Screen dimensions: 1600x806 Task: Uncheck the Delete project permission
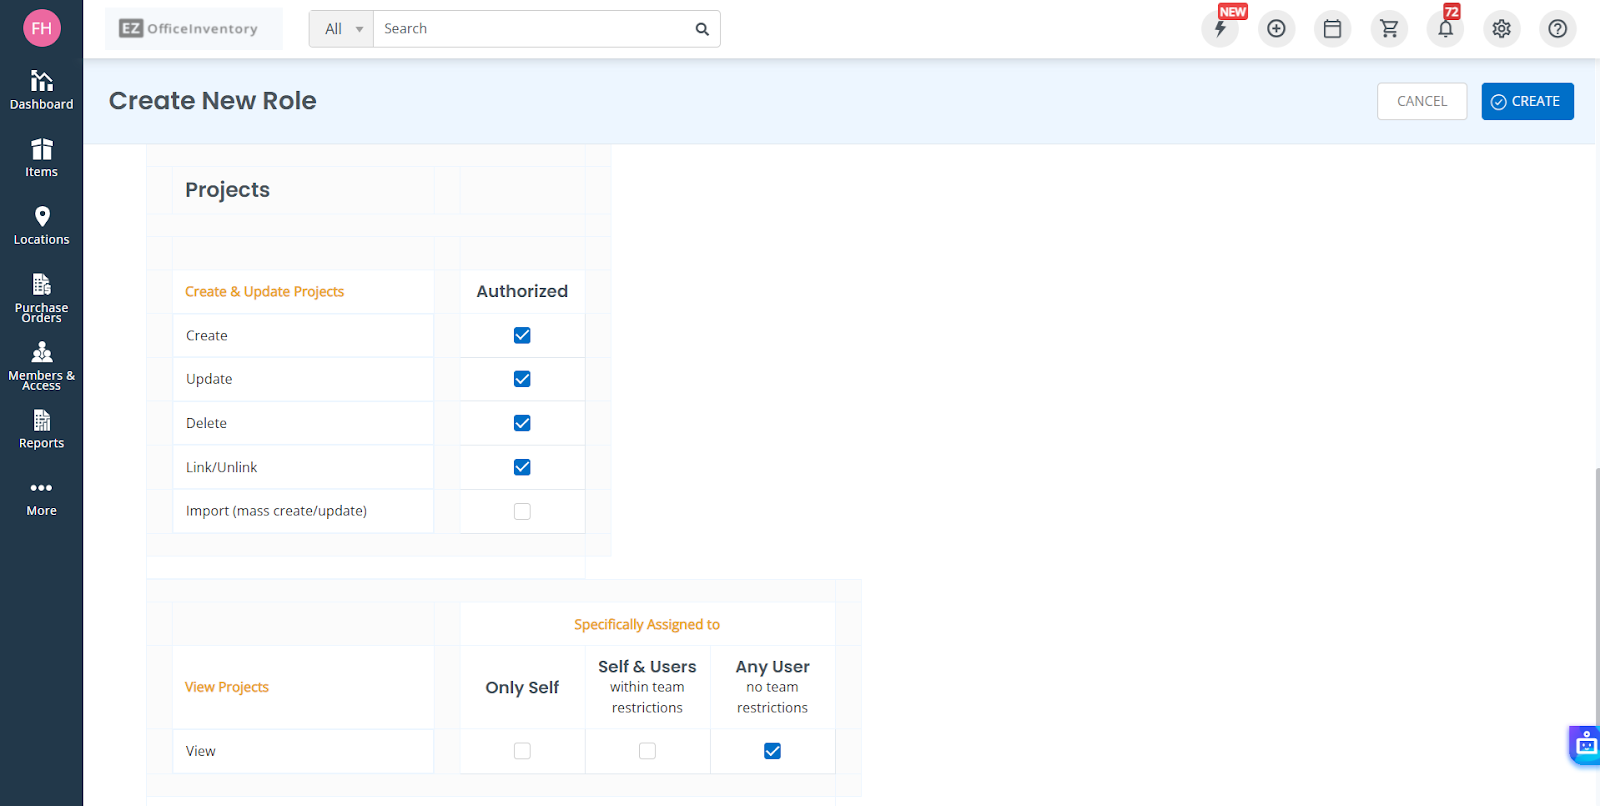coord(522,423)
